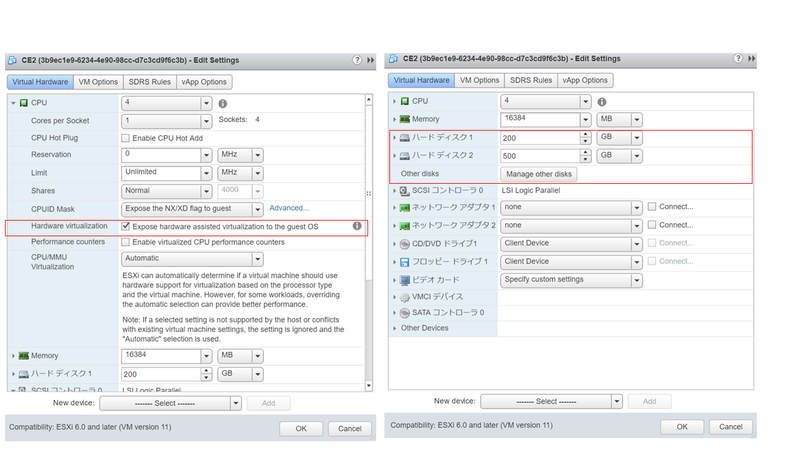Click the CPU info icon in left dialog
The height and width of the screenshot is (450, 800).
[223, 104]
